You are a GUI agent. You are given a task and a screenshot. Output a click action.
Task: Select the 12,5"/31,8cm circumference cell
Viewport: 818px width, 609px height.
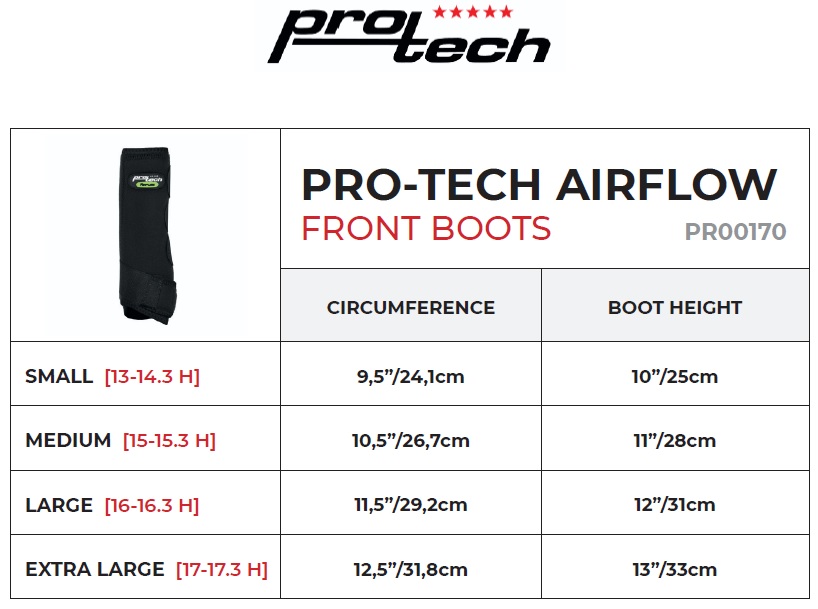coord(410,570)
